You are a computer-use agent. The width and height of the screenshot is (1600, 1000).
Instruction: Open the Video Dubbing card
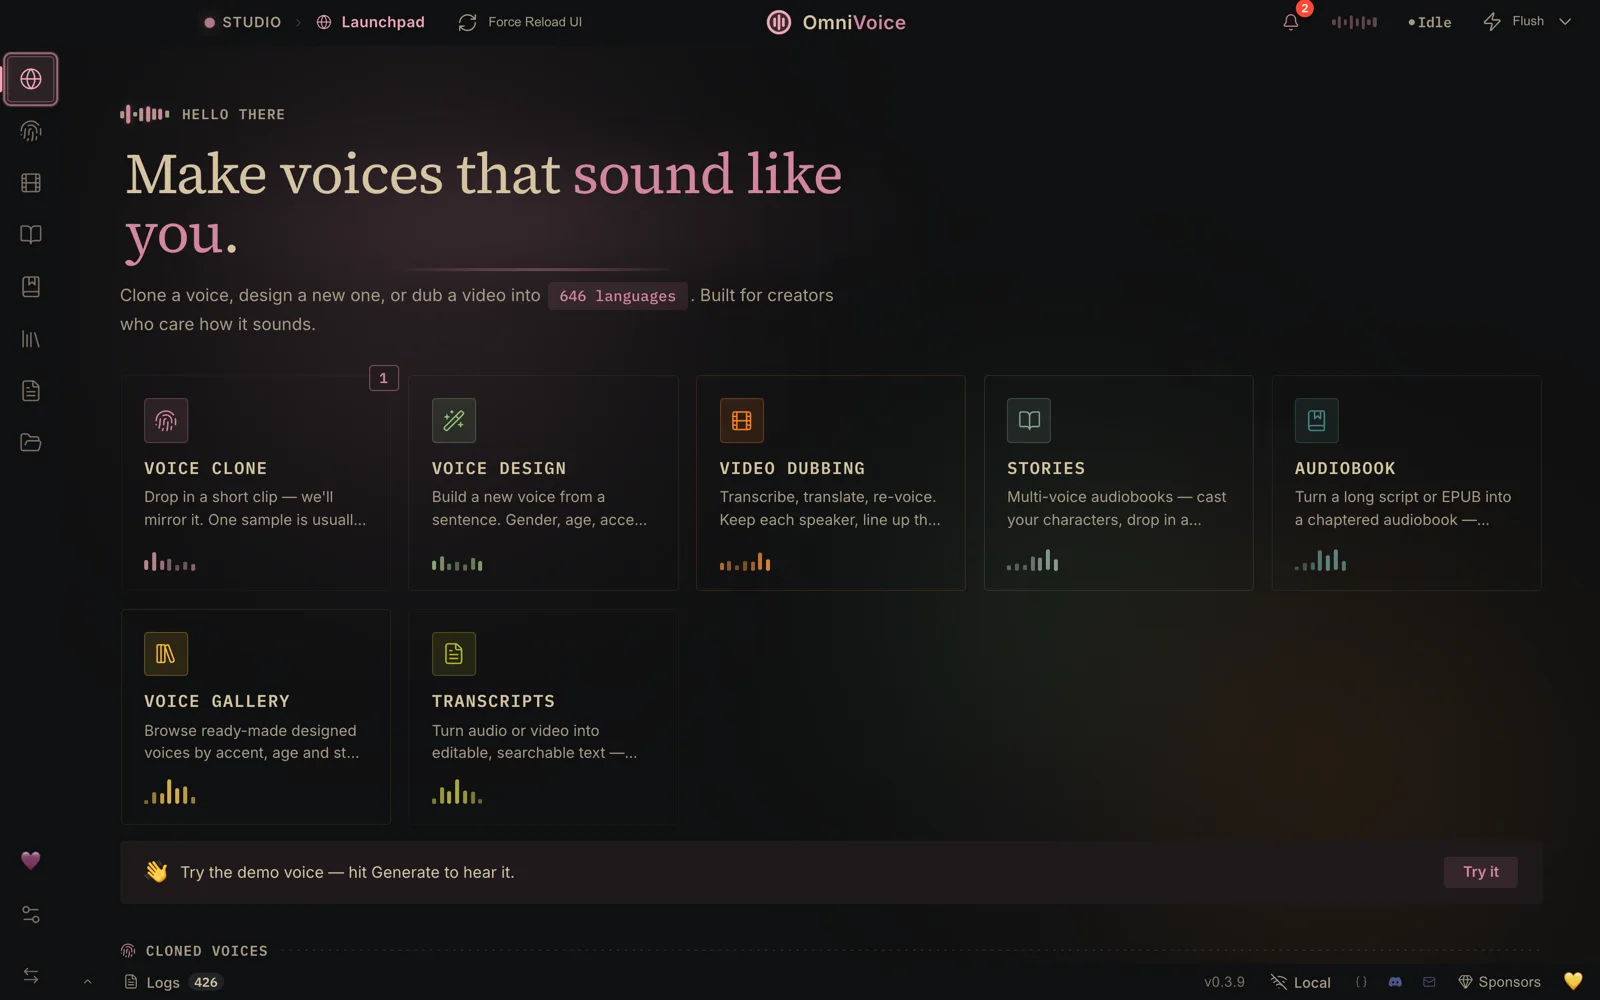coord(831,483)
